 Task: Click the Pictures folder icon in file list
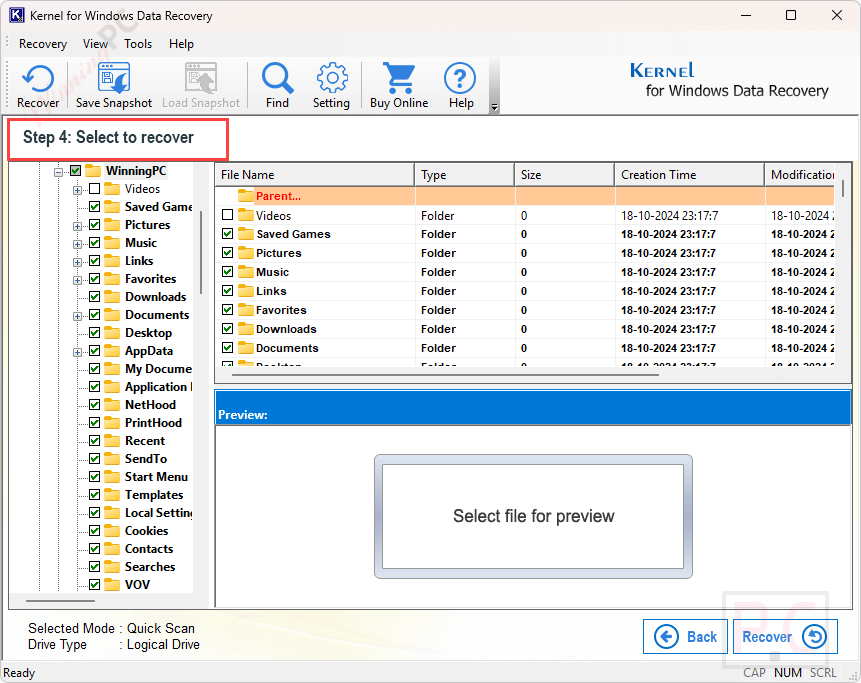pos(246,253)
